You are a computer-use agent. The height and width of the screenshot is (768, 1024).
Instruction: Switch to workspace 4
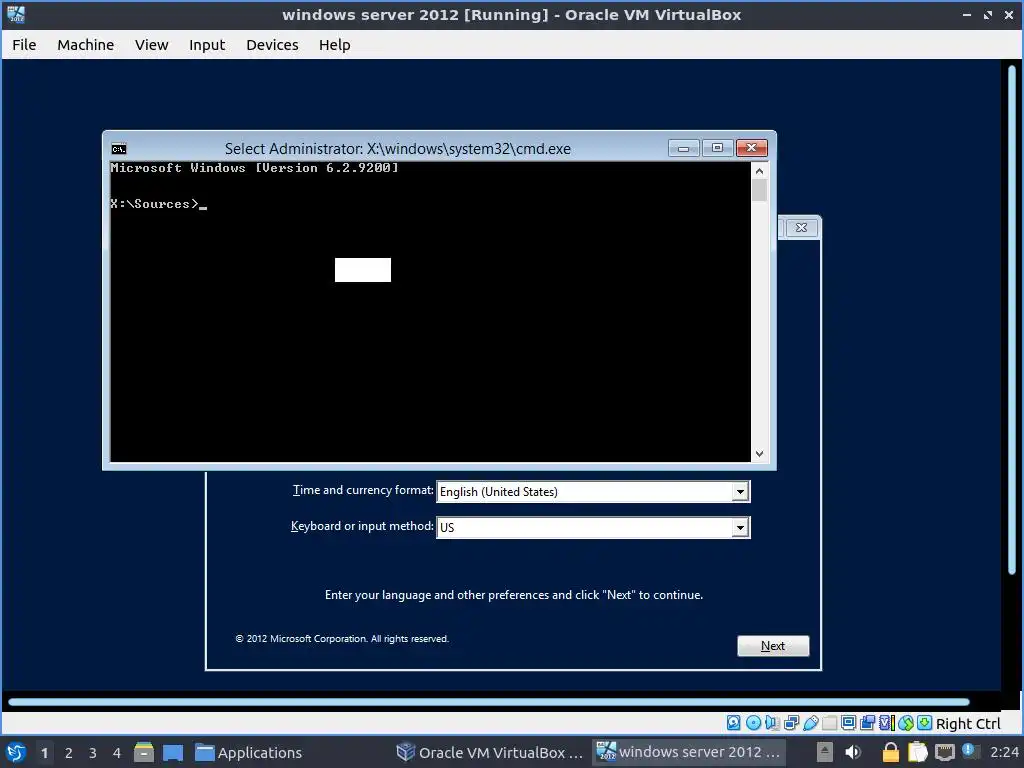tap(117, 753)
